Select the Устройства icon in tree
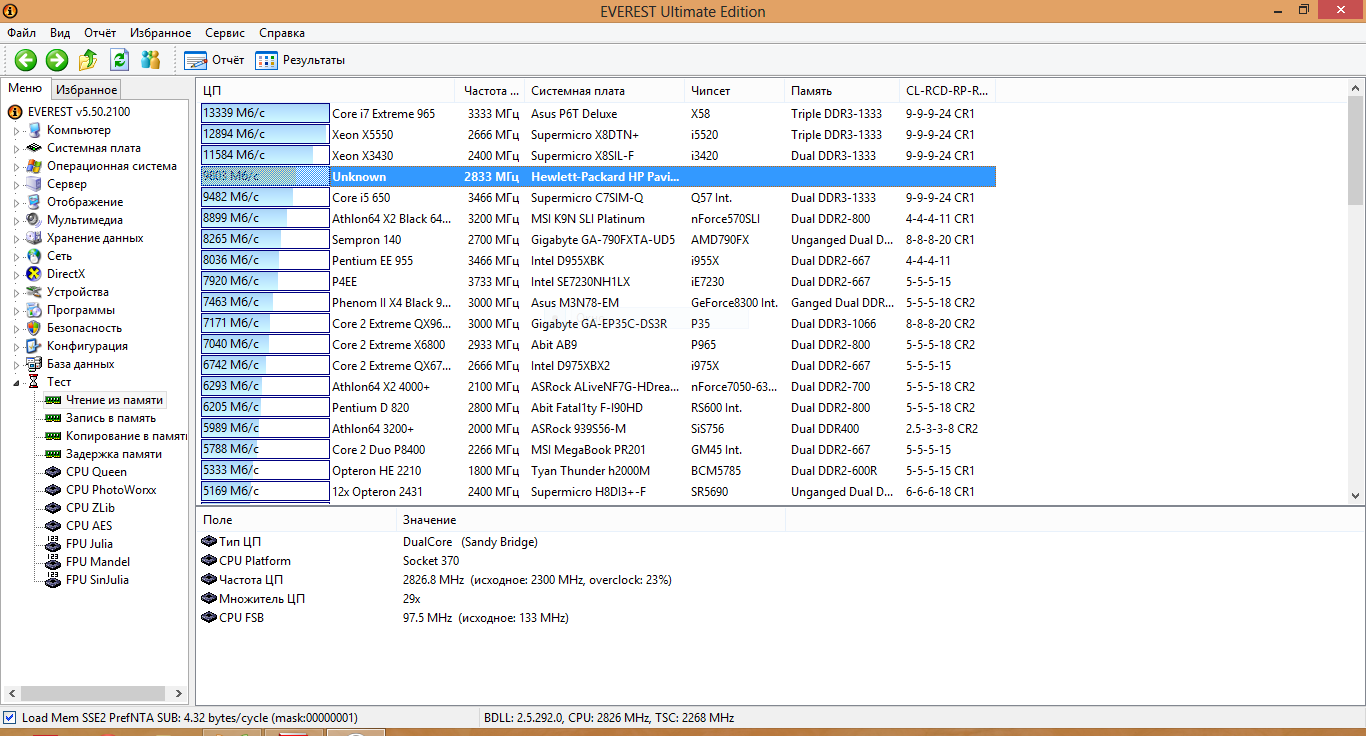Viewport: 1366px width, 736px height. click(34, 292)
